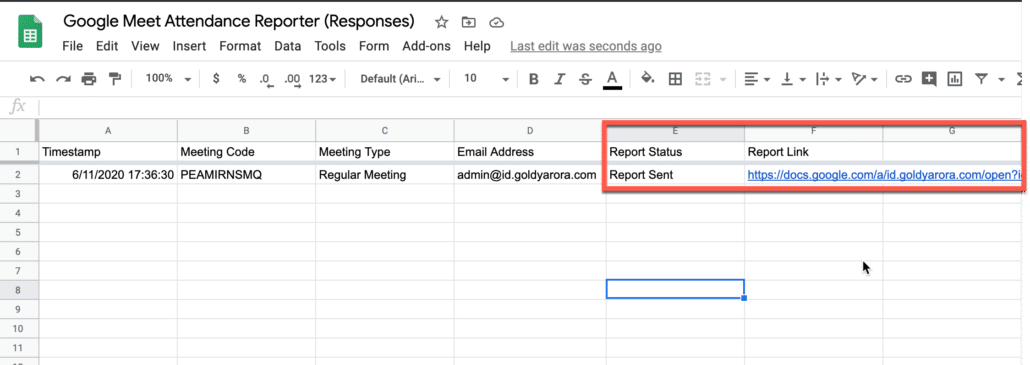The height and width of the screenshot is (365, 1030).
Task: Open the Insert menu
Action: 189,46
